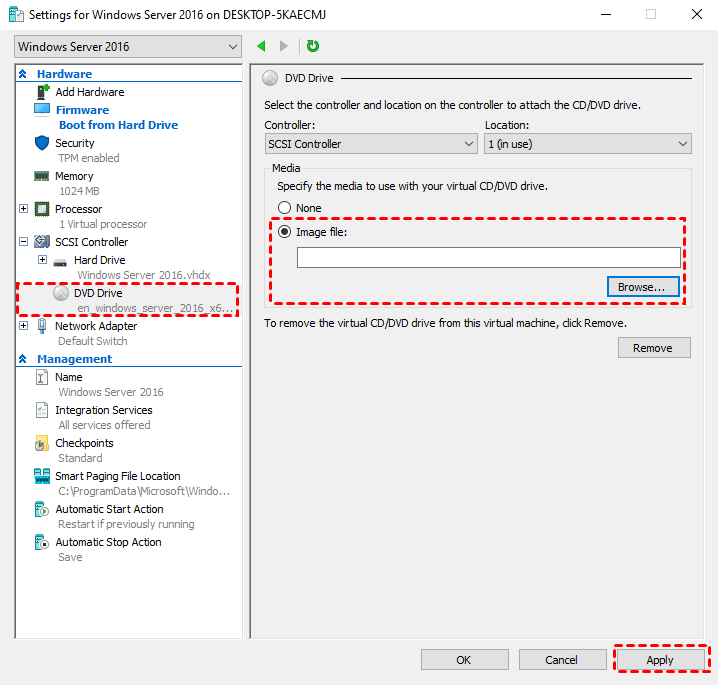Click the Add Hardware icon
The image size is (718, 685).
[x=42, y=92]
